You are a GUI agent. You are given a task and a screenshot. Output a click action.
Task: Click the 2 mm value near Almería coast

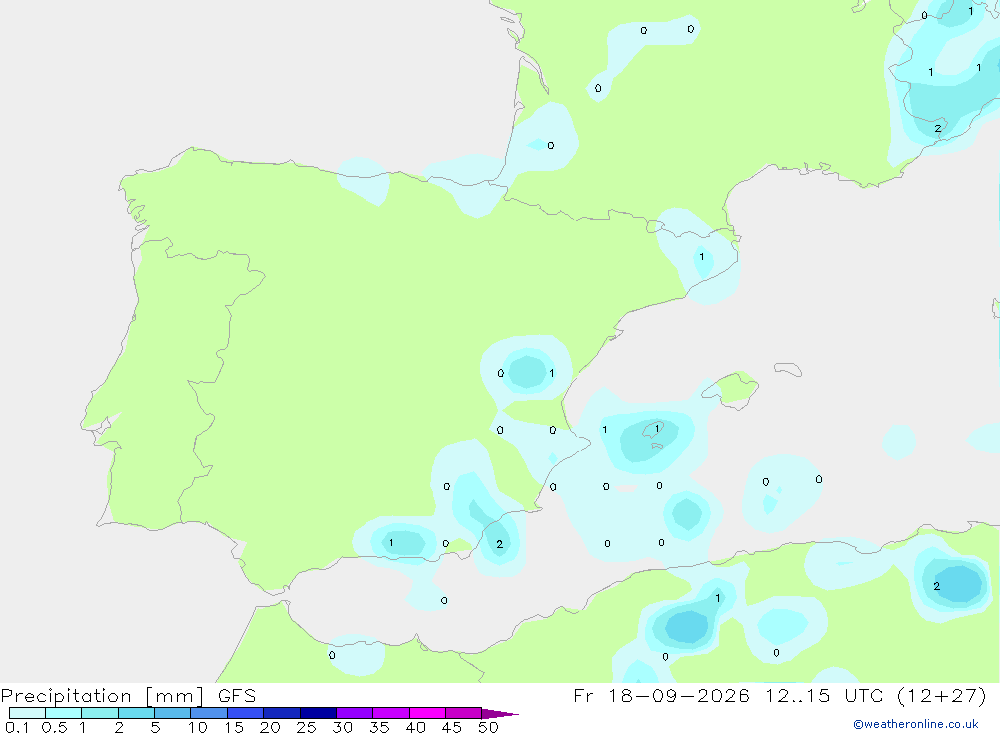(499, 544)
